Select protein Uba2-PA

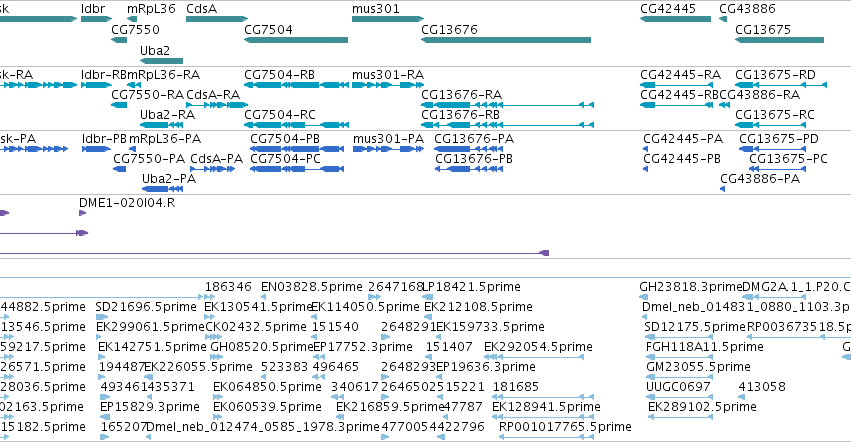161,189
